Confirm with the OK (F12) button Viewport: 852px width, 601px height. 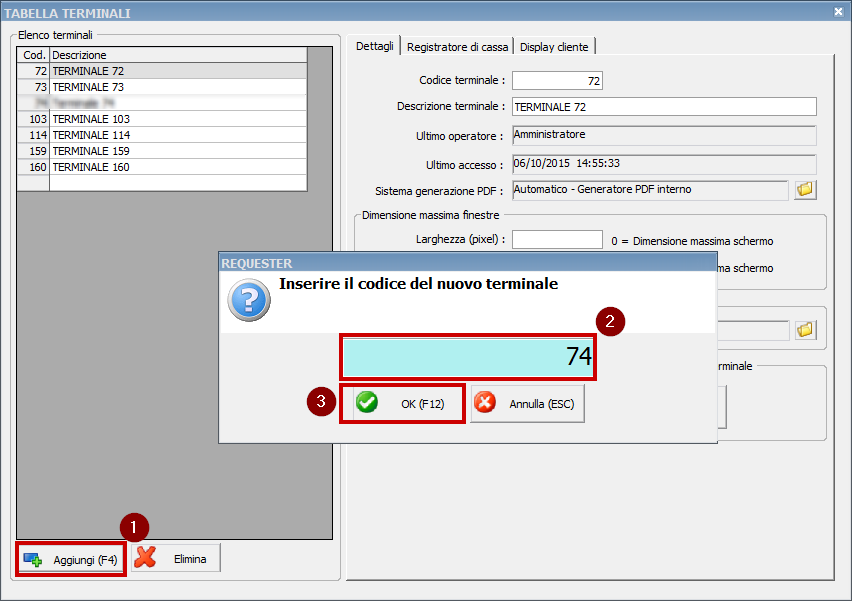coord(403,403)
